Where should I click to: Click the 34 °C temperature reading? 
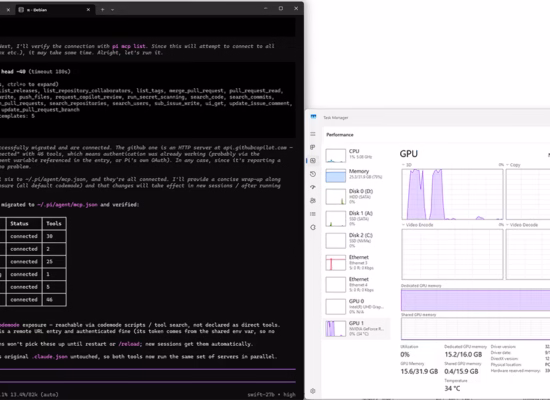452,388
